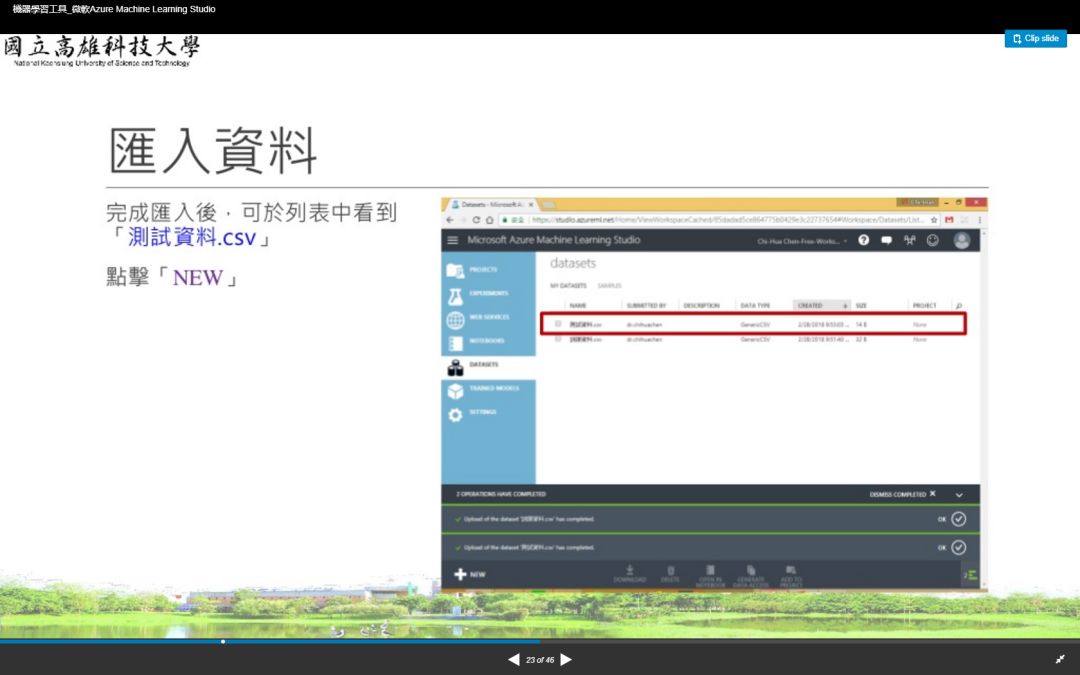
Task: Sort by the Name column header
Action: point(578,305)
